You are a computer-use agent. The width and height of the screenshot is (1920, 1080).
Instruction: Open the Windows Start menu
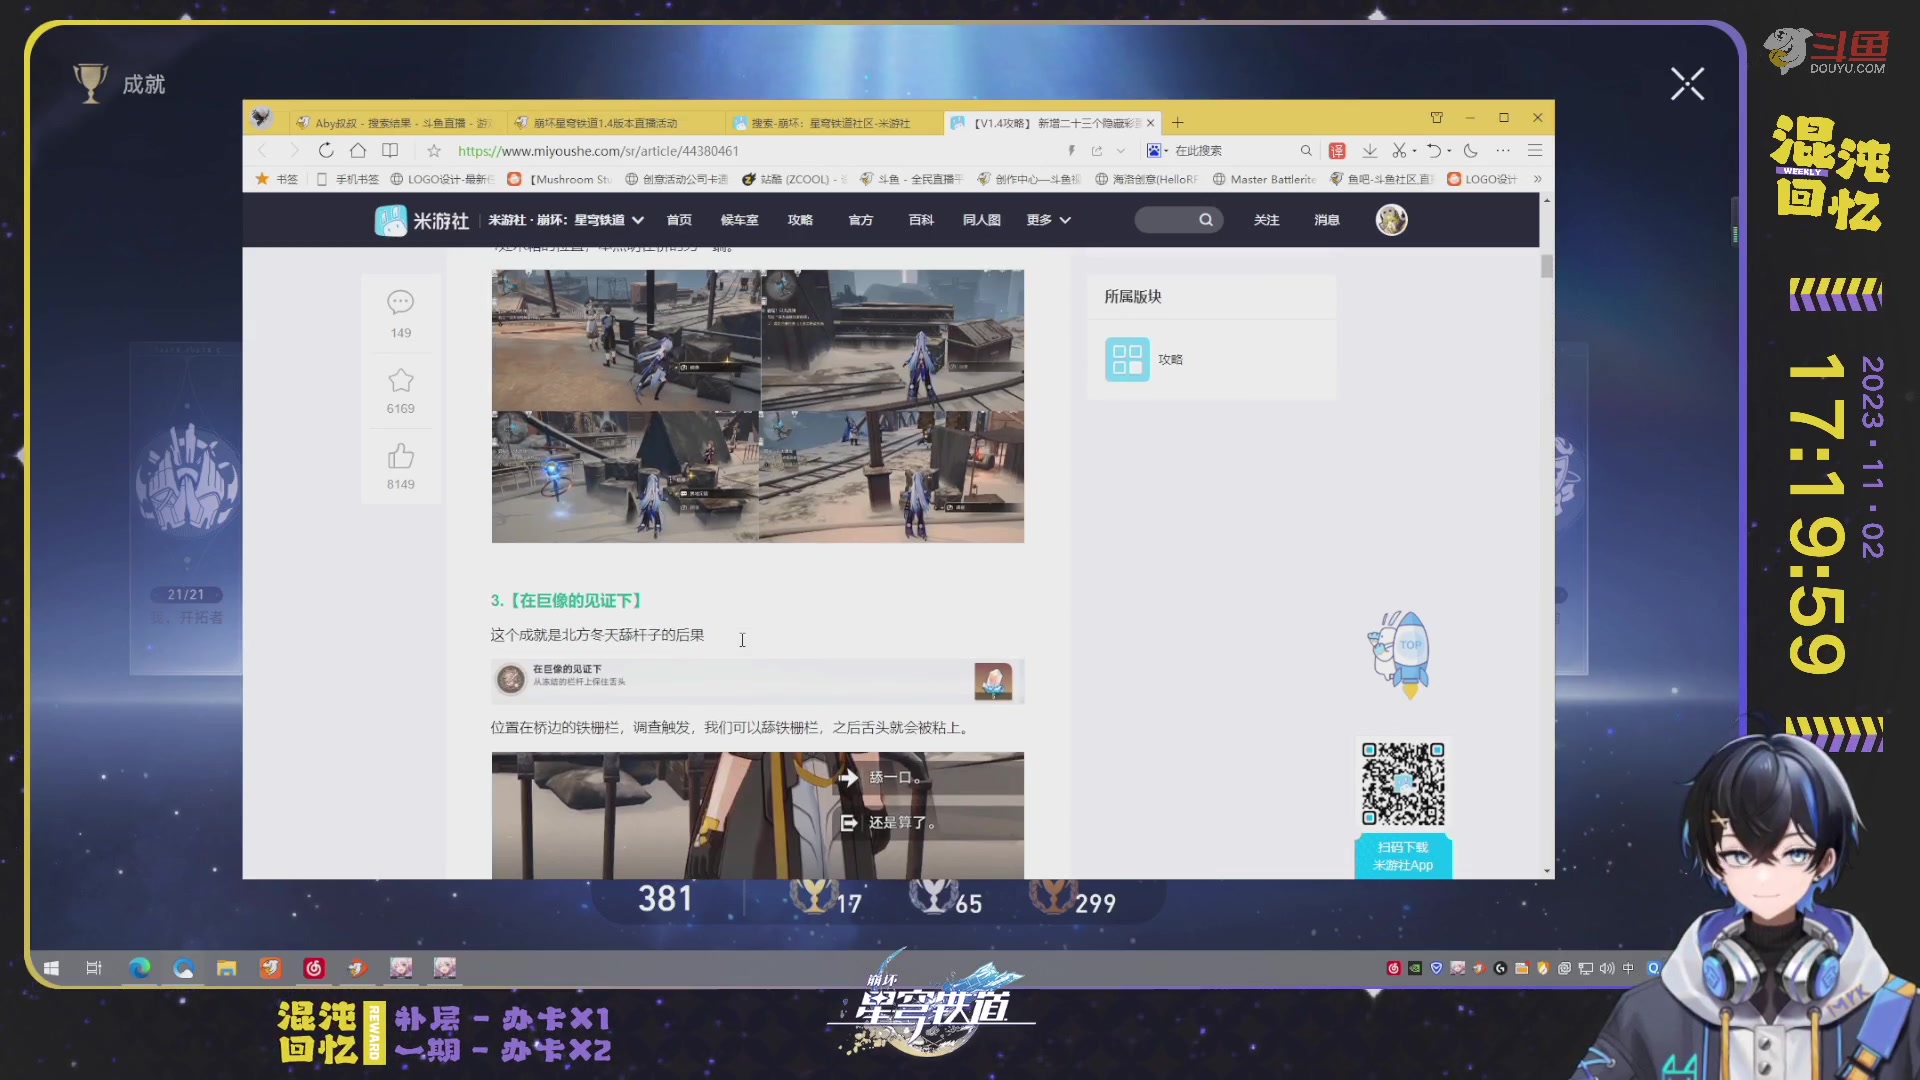pyautogui.click(x=51, y=968)
